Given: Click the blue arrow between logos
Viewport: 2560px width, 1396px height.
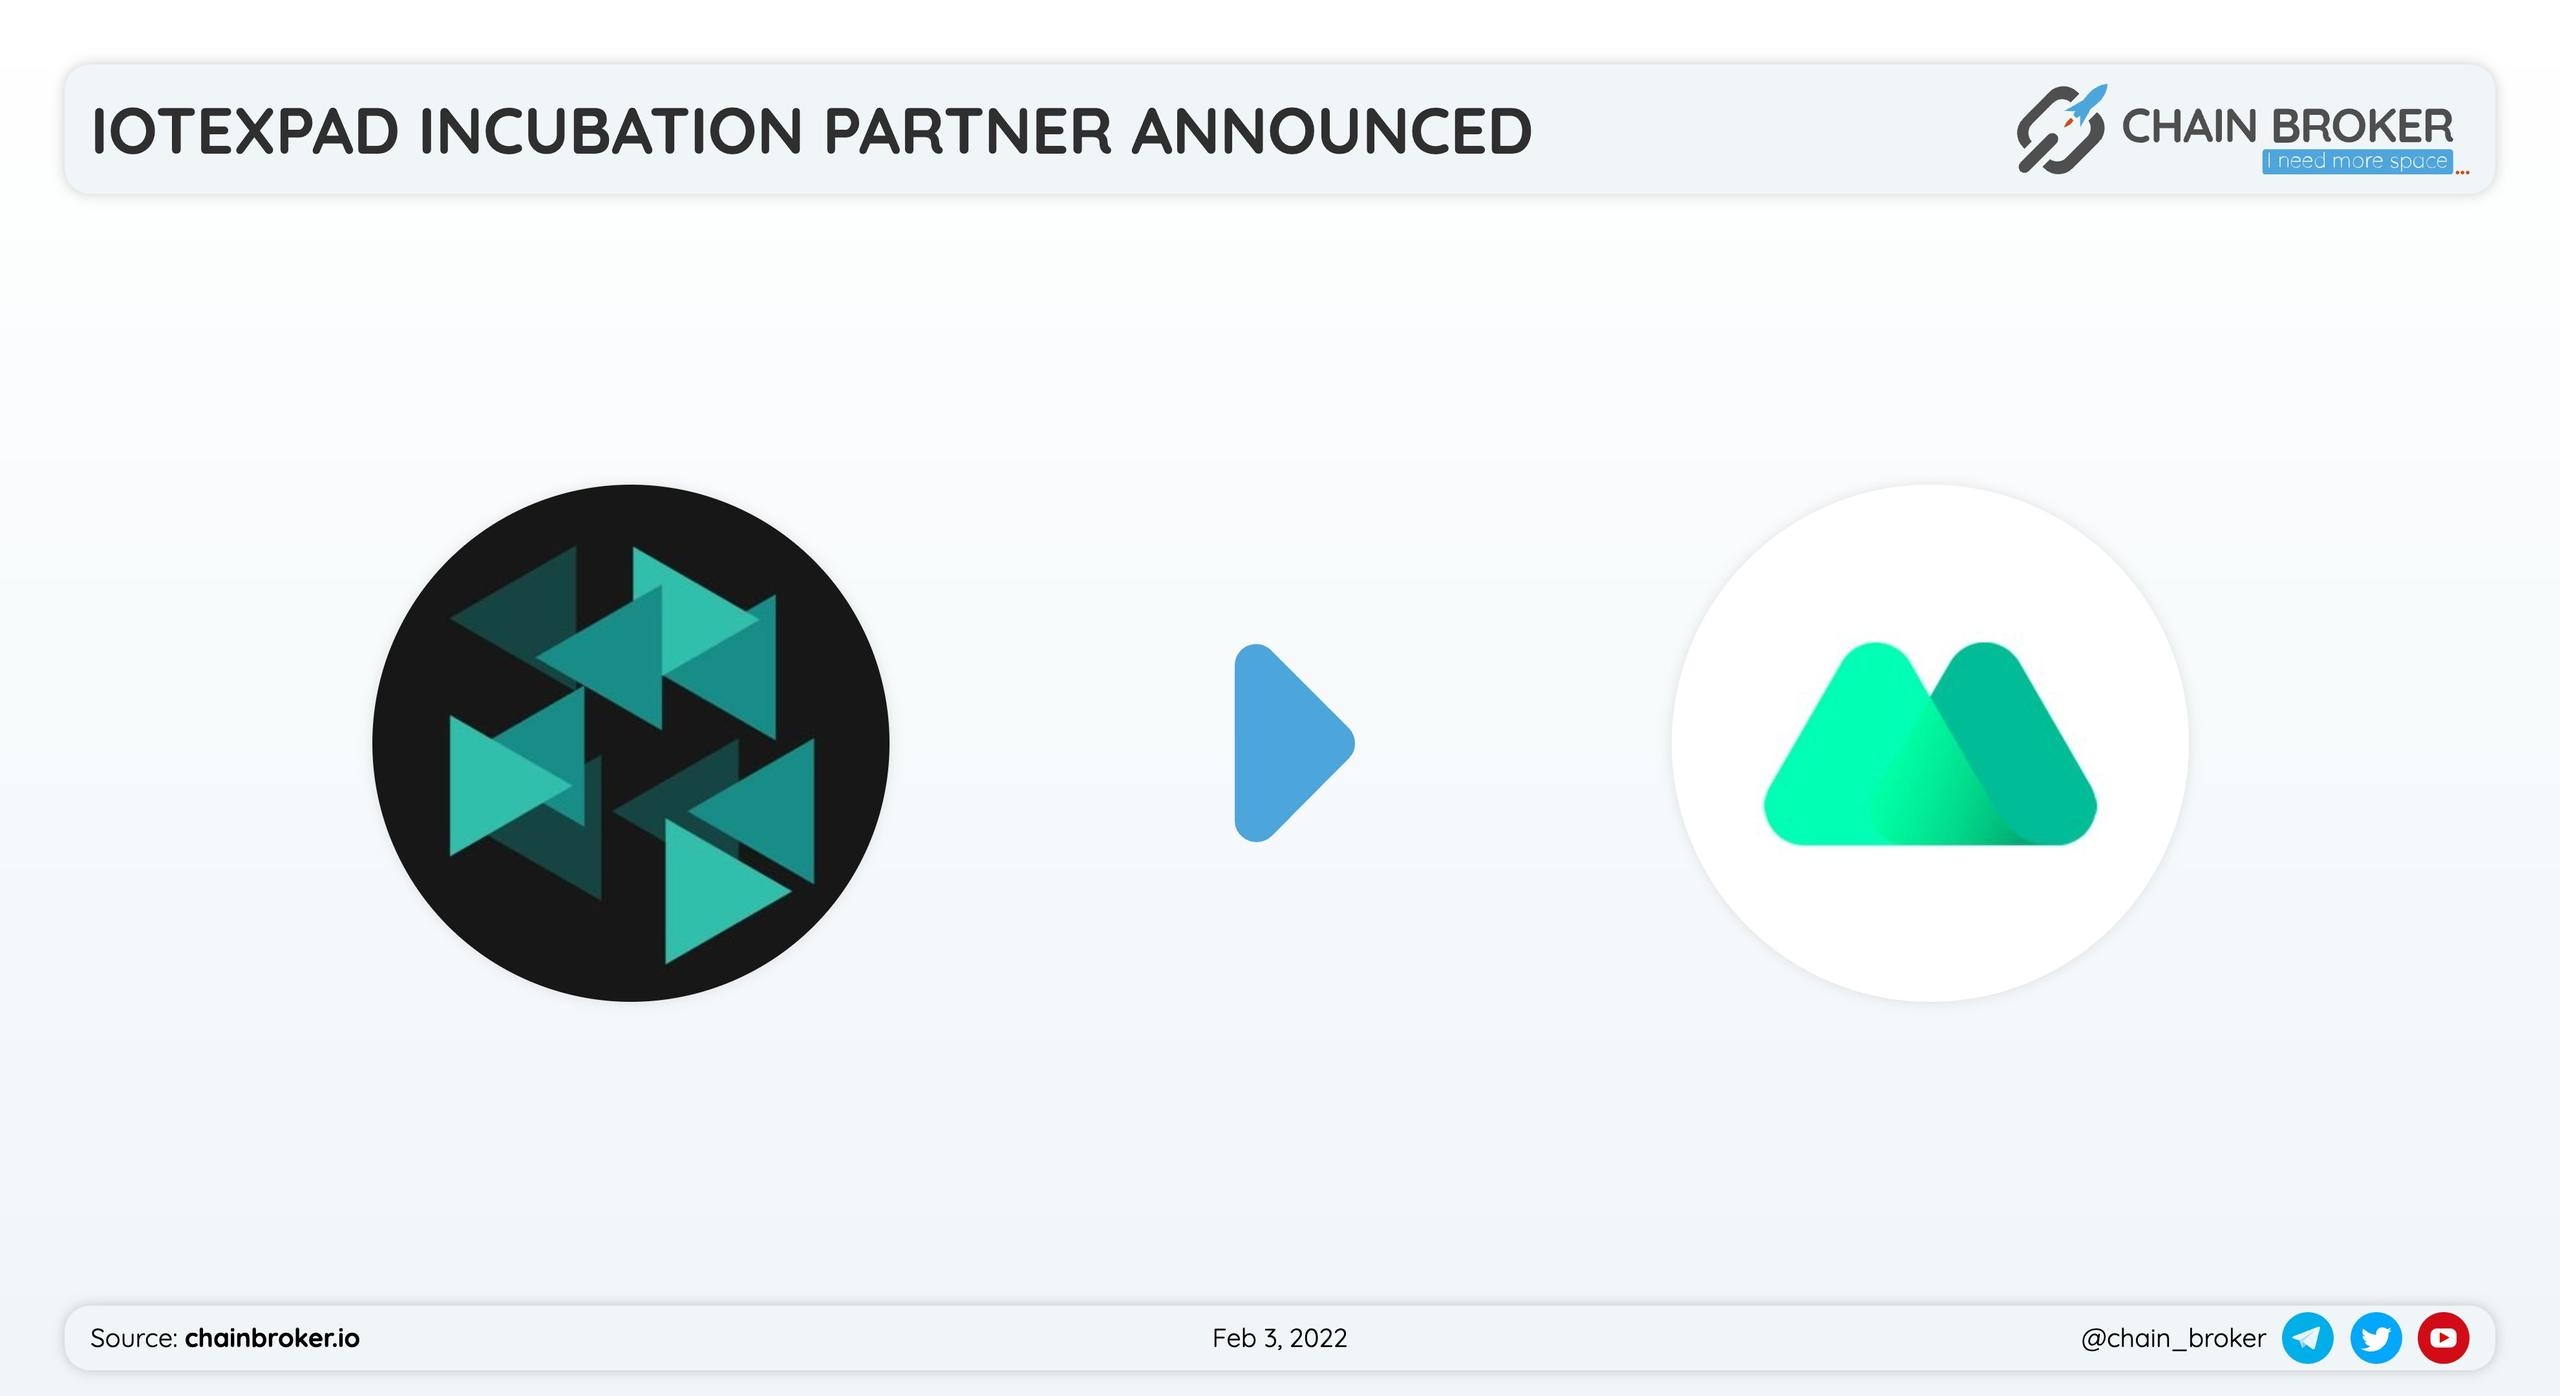Looking at the screenshot, I should pos(1294,743).
